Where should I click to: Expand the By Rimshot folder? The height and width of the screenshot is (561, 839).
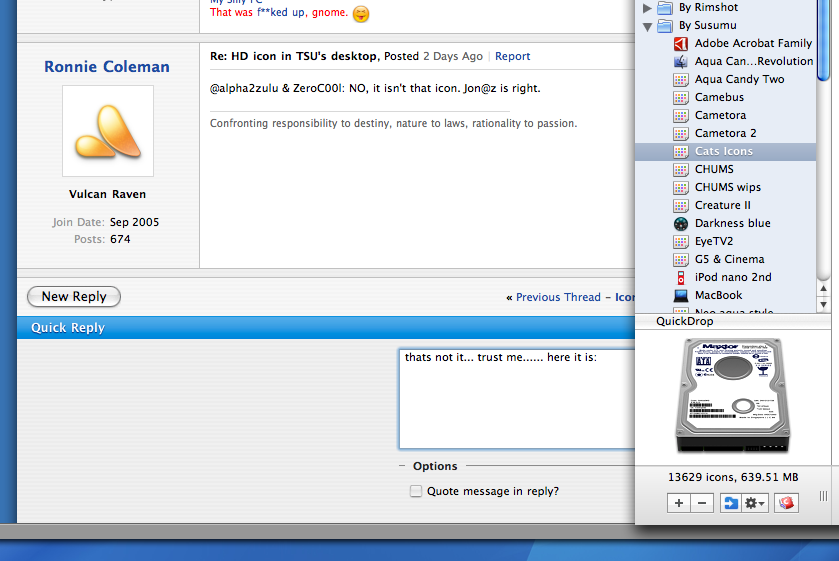coord(647,7)
